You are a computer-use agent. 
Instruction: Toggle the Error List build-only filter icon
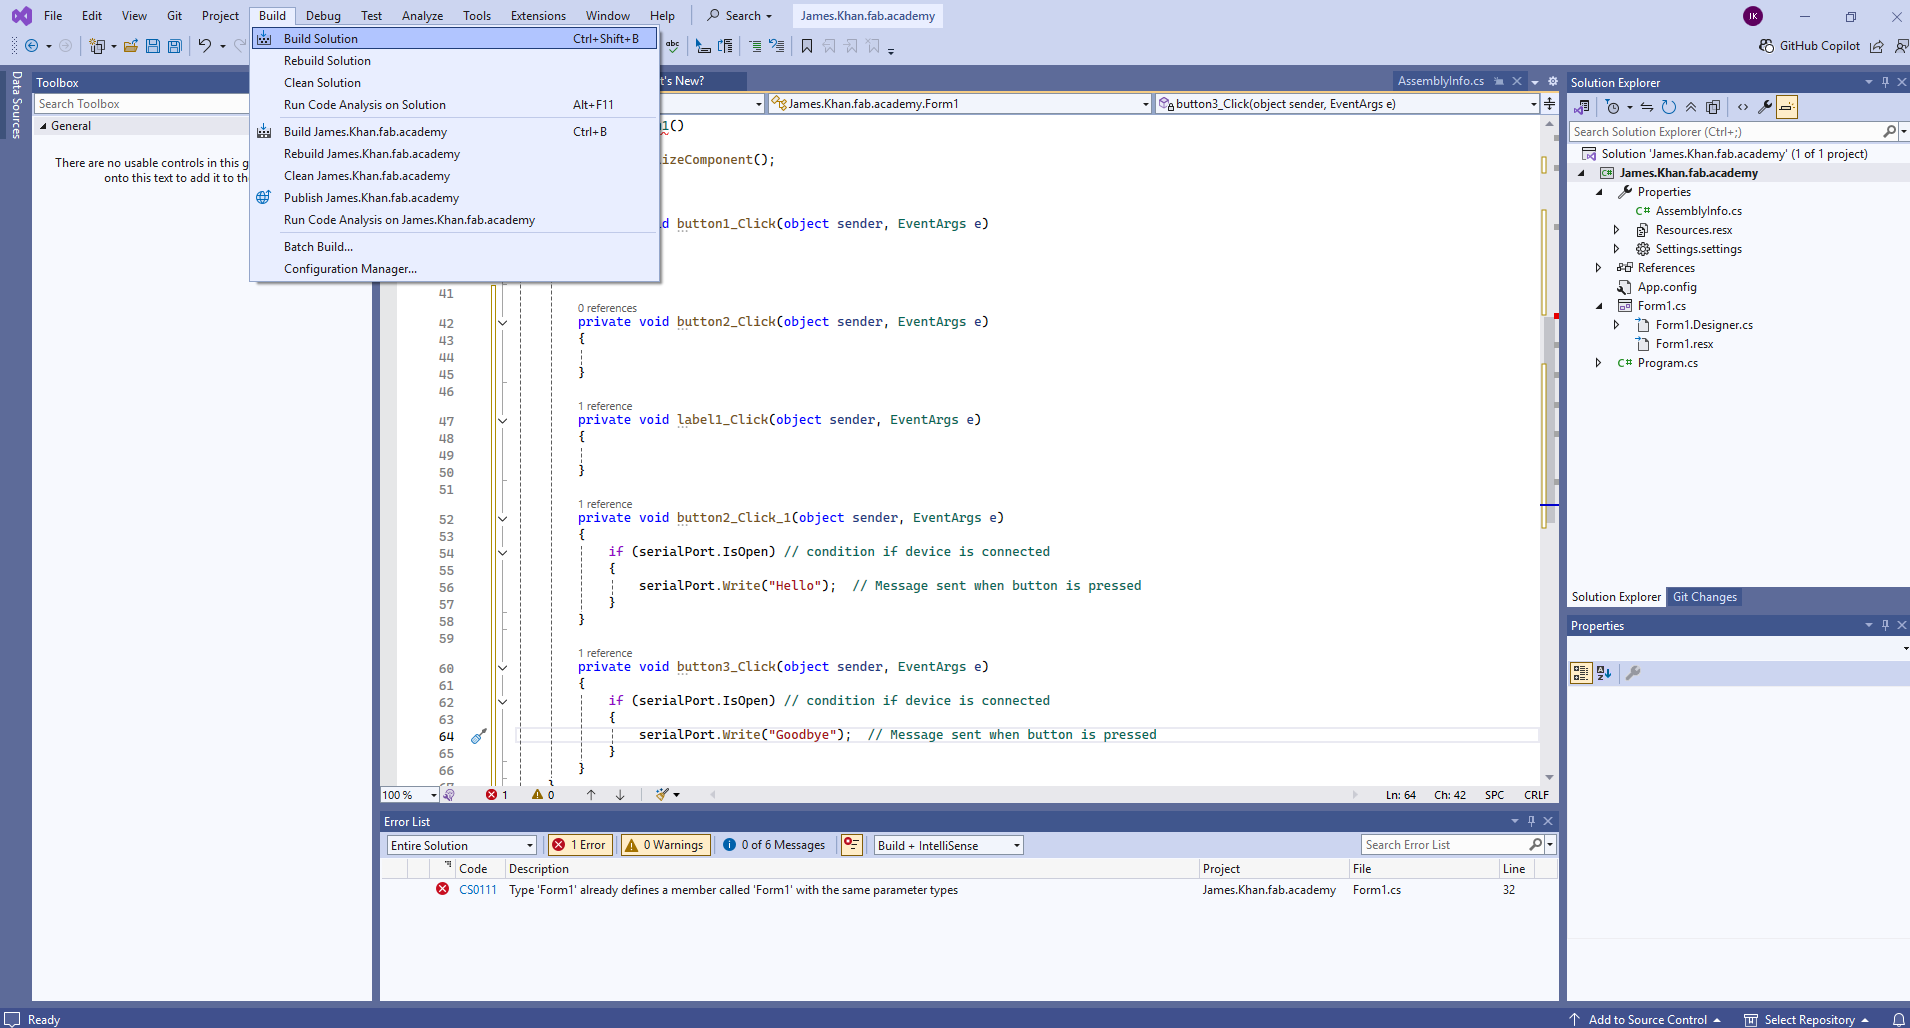(x=851, y=845)
